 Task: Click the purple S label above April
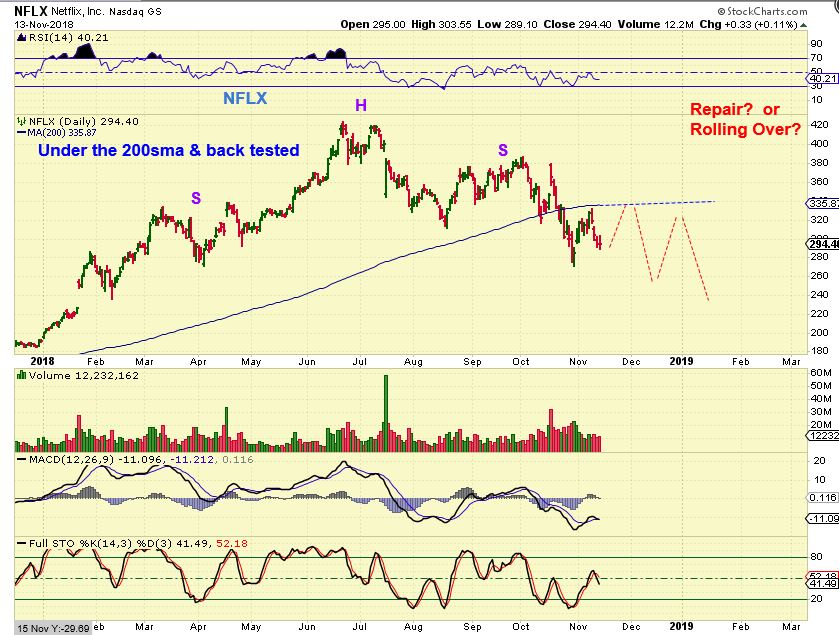pos(196,198)
